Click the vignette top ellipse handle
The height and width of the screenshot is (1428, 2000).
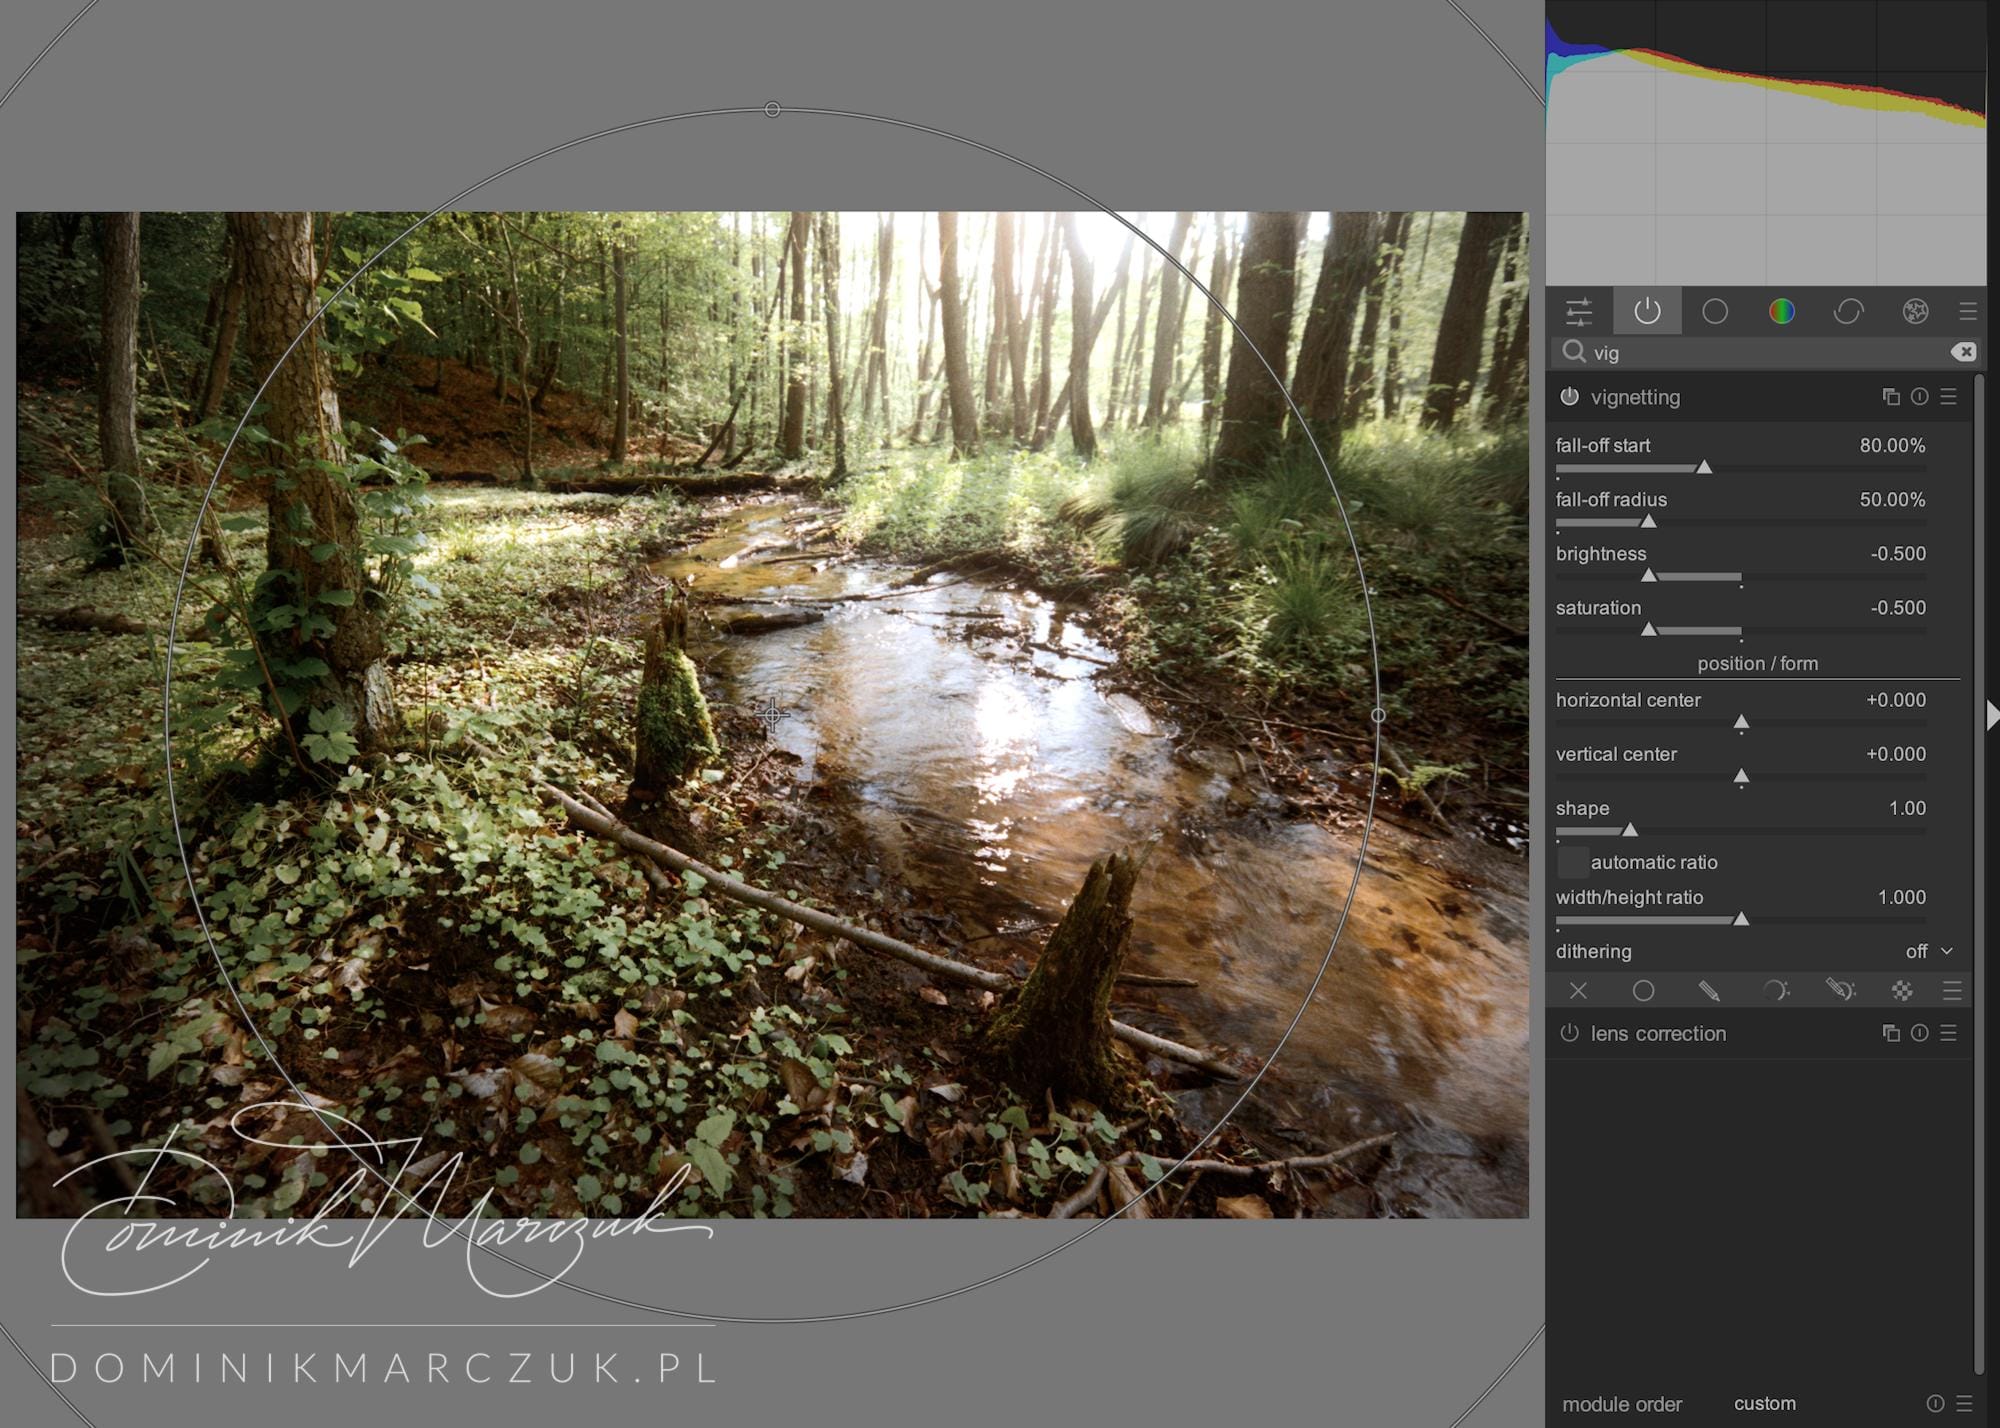click(772, 109)
